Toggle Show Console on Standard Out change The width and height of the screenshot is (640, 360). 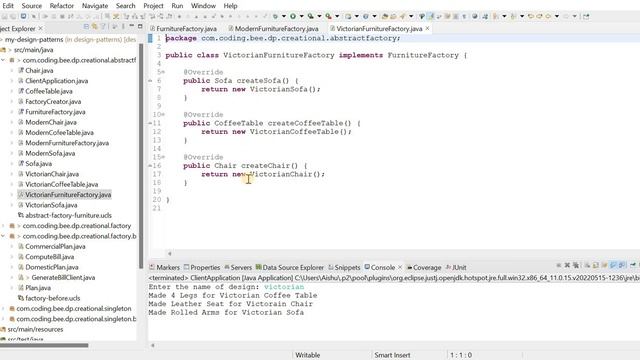click(613, 265)
